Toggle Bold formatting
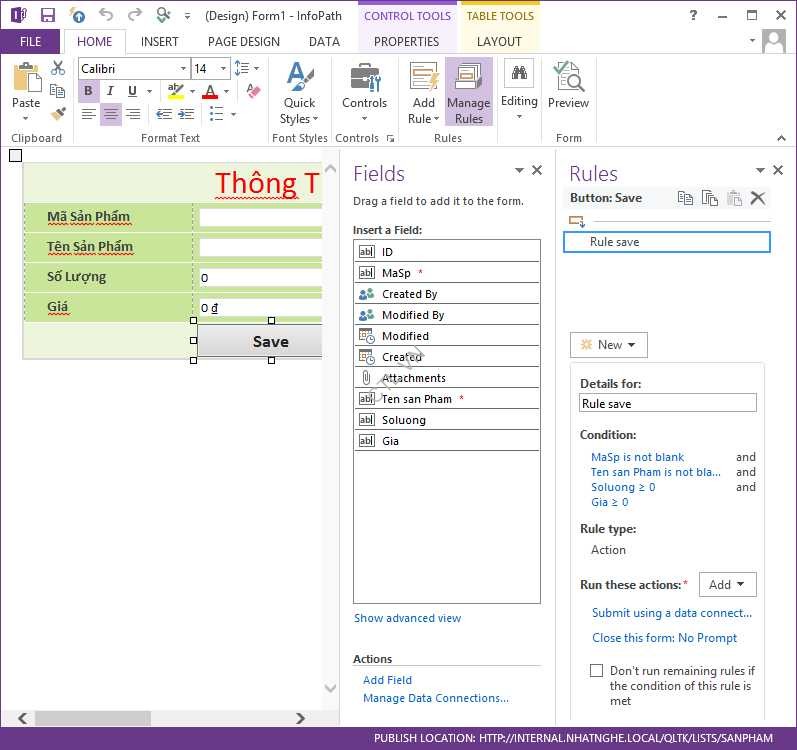Viewport: 797px width, 750px height. (x=88, y=92)
